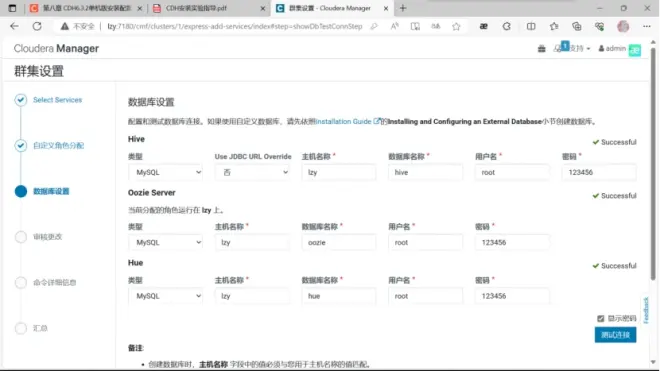Open the collections icon
Image resolution: width=660 pixels, height=371 pixels.
(x=577, y=26)
